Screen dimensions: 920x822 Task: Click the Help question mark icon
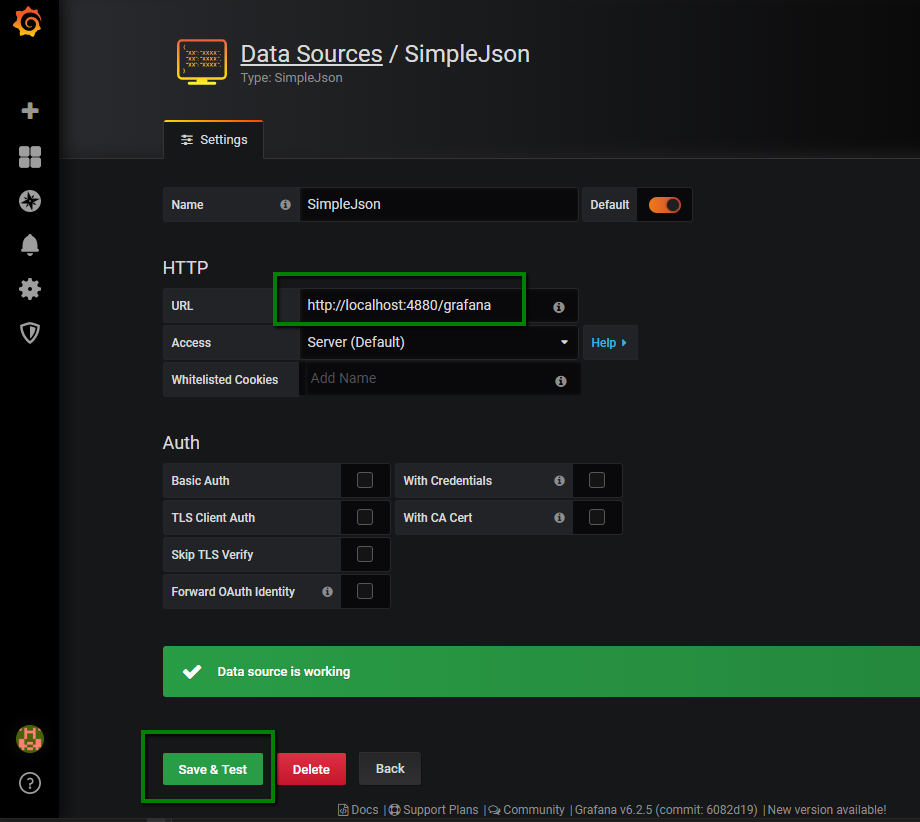30,783
